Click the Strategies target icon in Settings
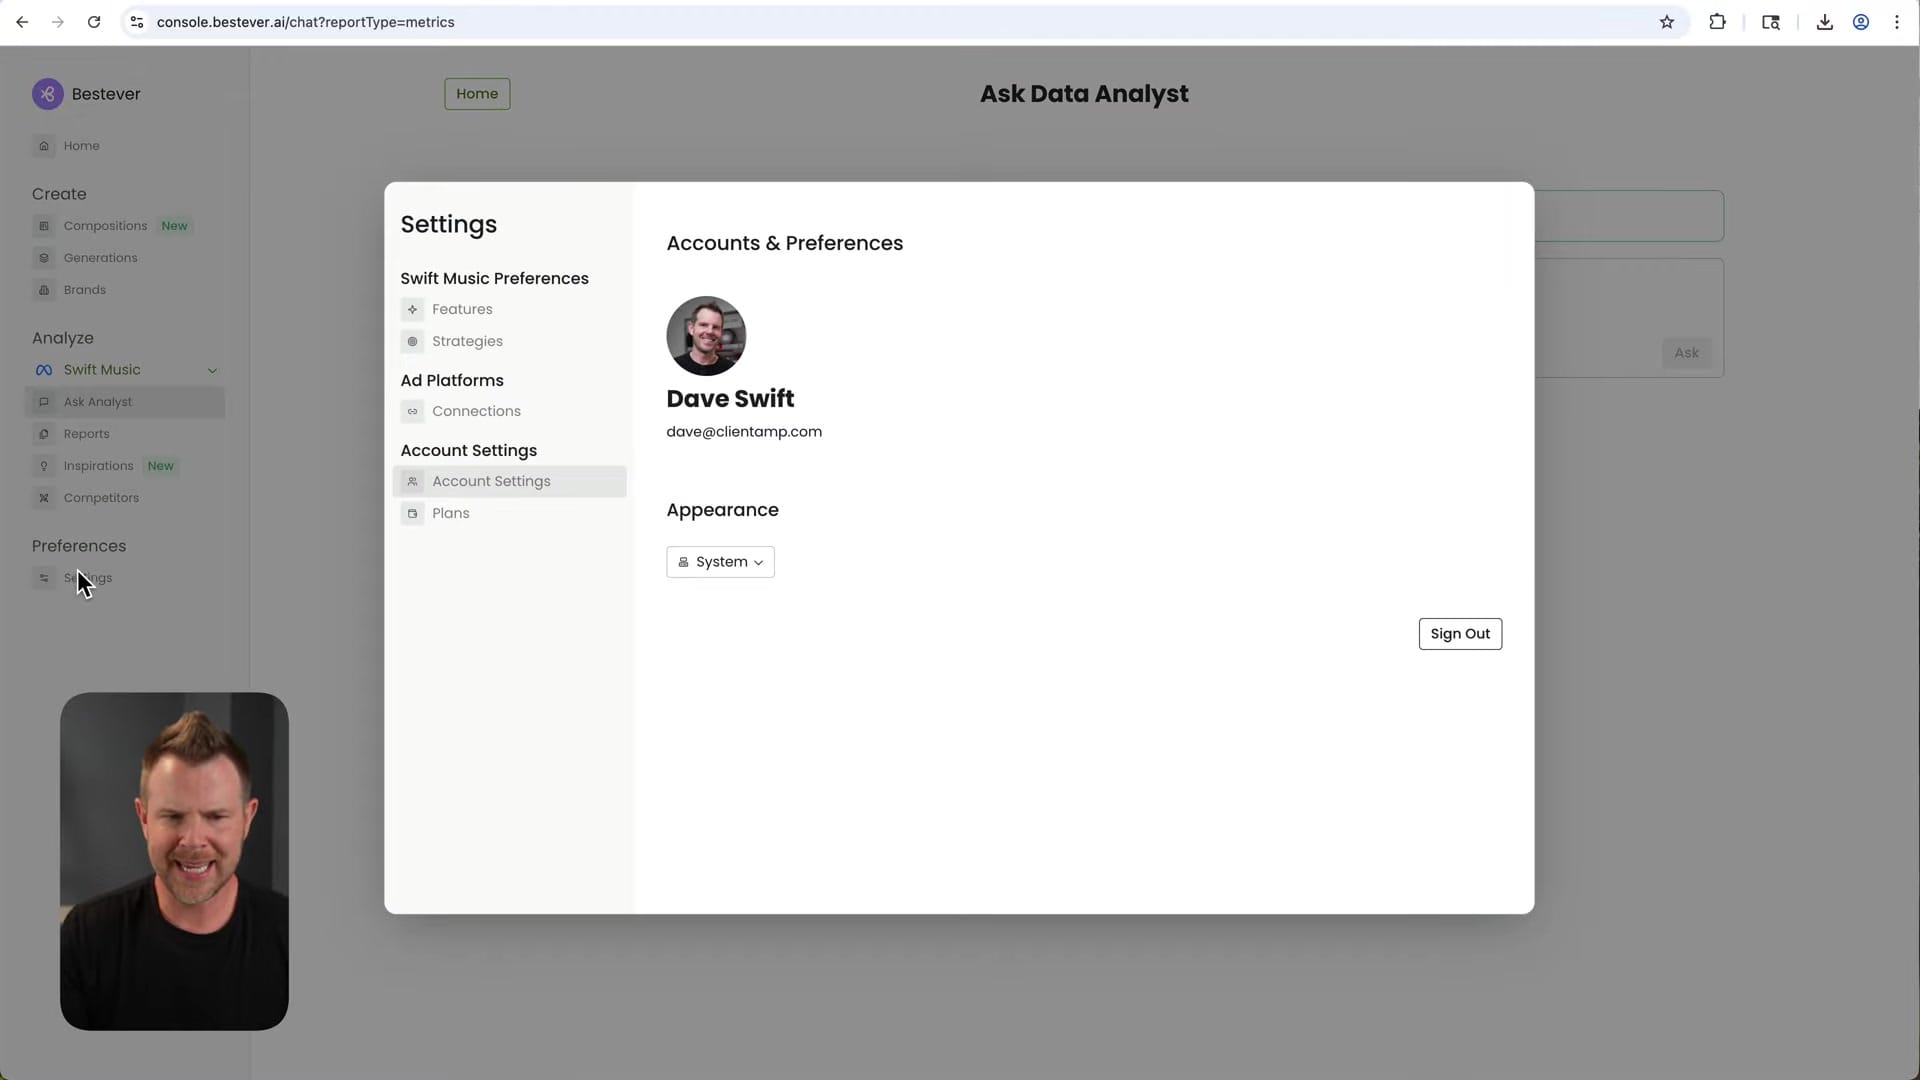This screenshot has width=1920, height=1080. pyautogui.click(x=412, y=342)
